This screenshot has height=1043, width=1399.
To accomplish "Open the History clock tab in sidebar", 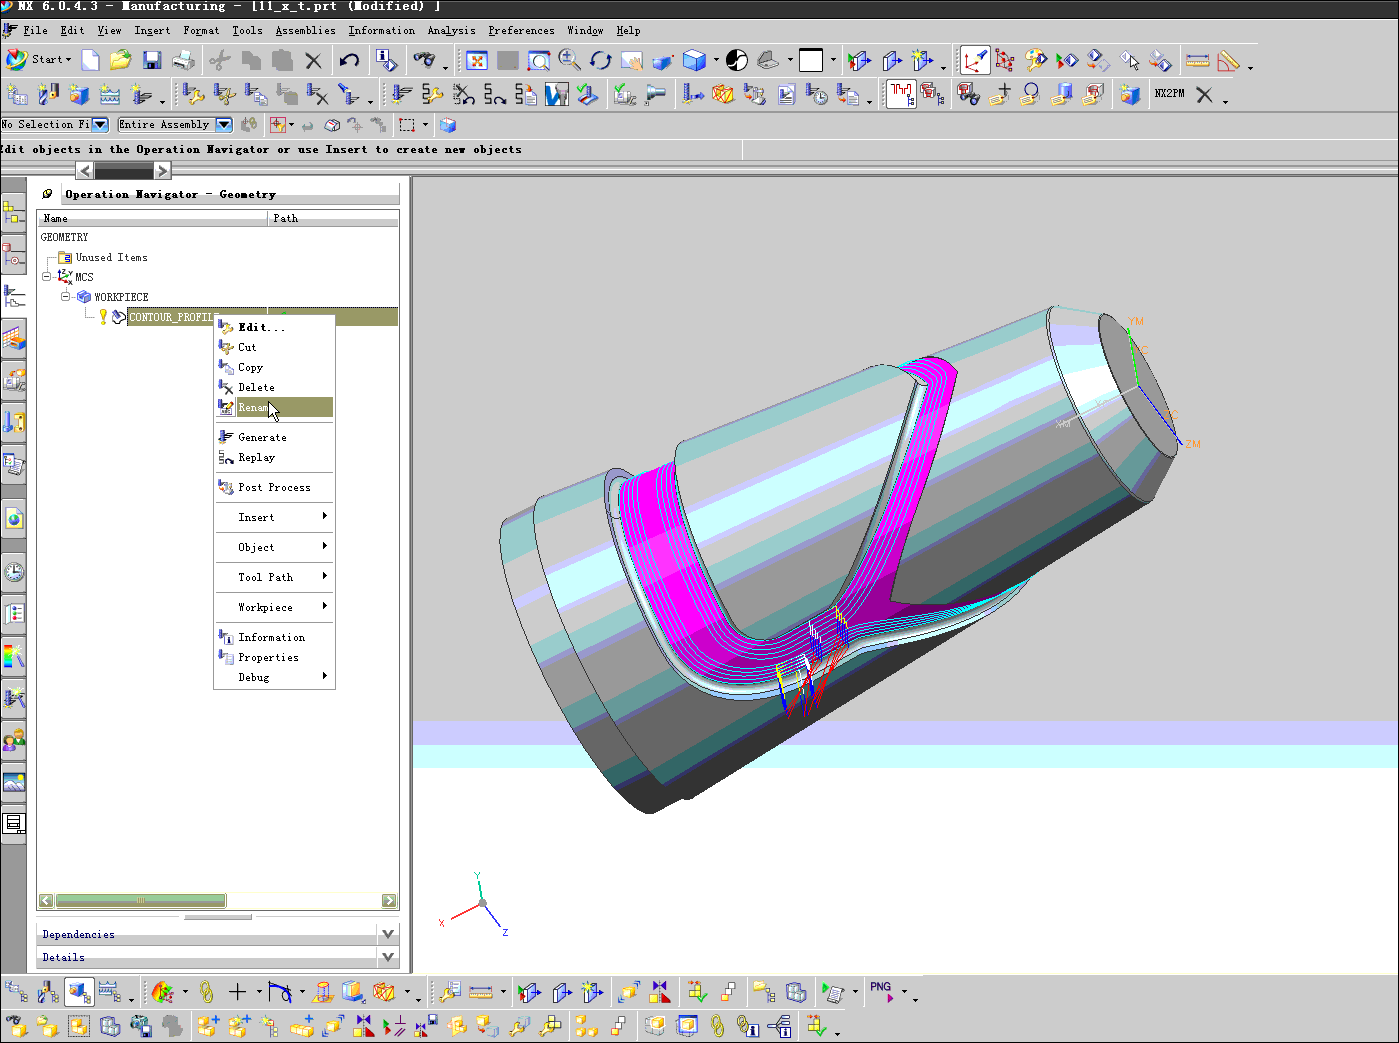I will tap(14, 572).
